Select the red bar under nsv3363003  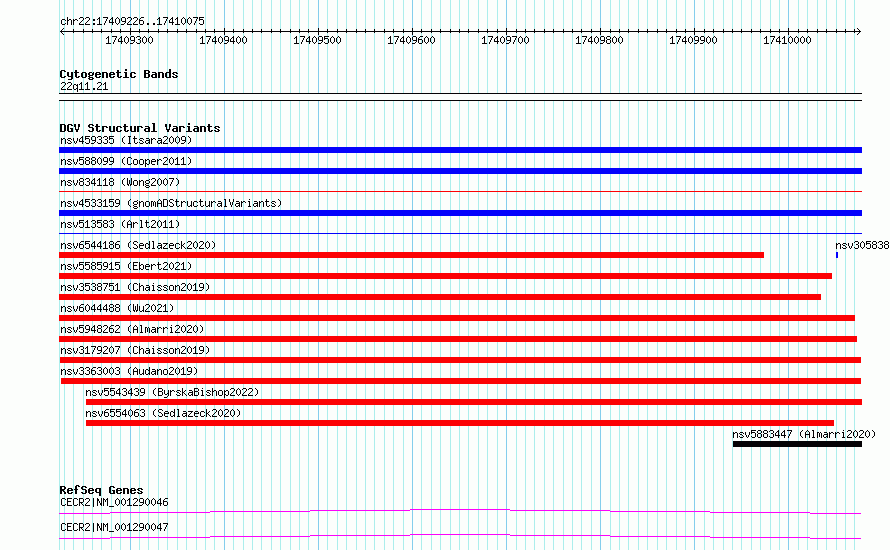(461, 381)
